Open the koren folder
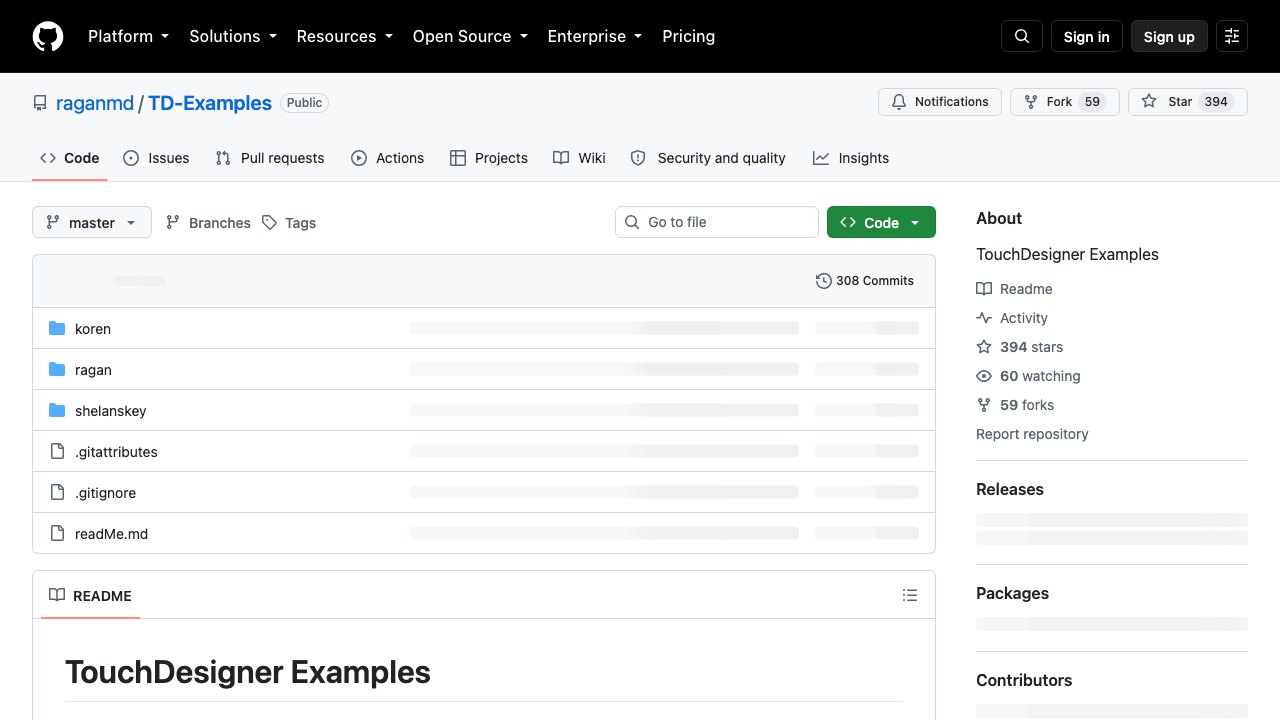The width and height of the screenshot is (1280, 720). pos(93,329)
